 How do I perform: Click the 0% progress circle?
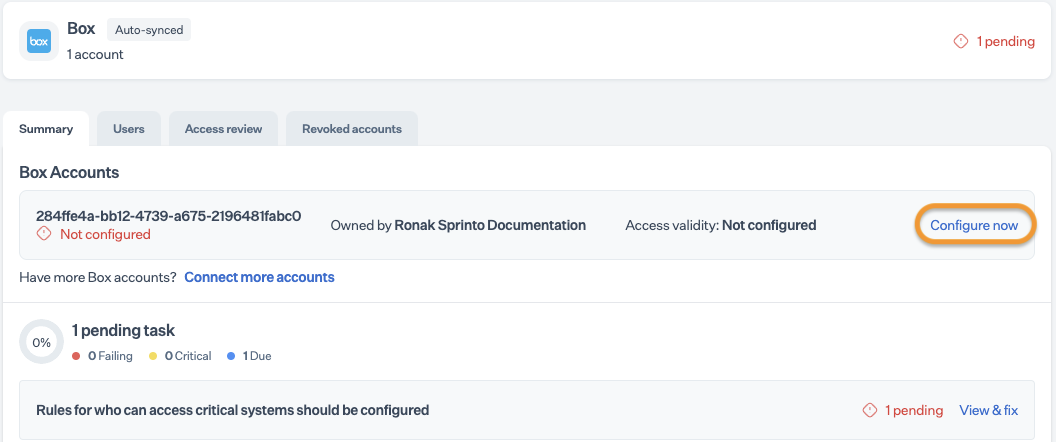42,342
